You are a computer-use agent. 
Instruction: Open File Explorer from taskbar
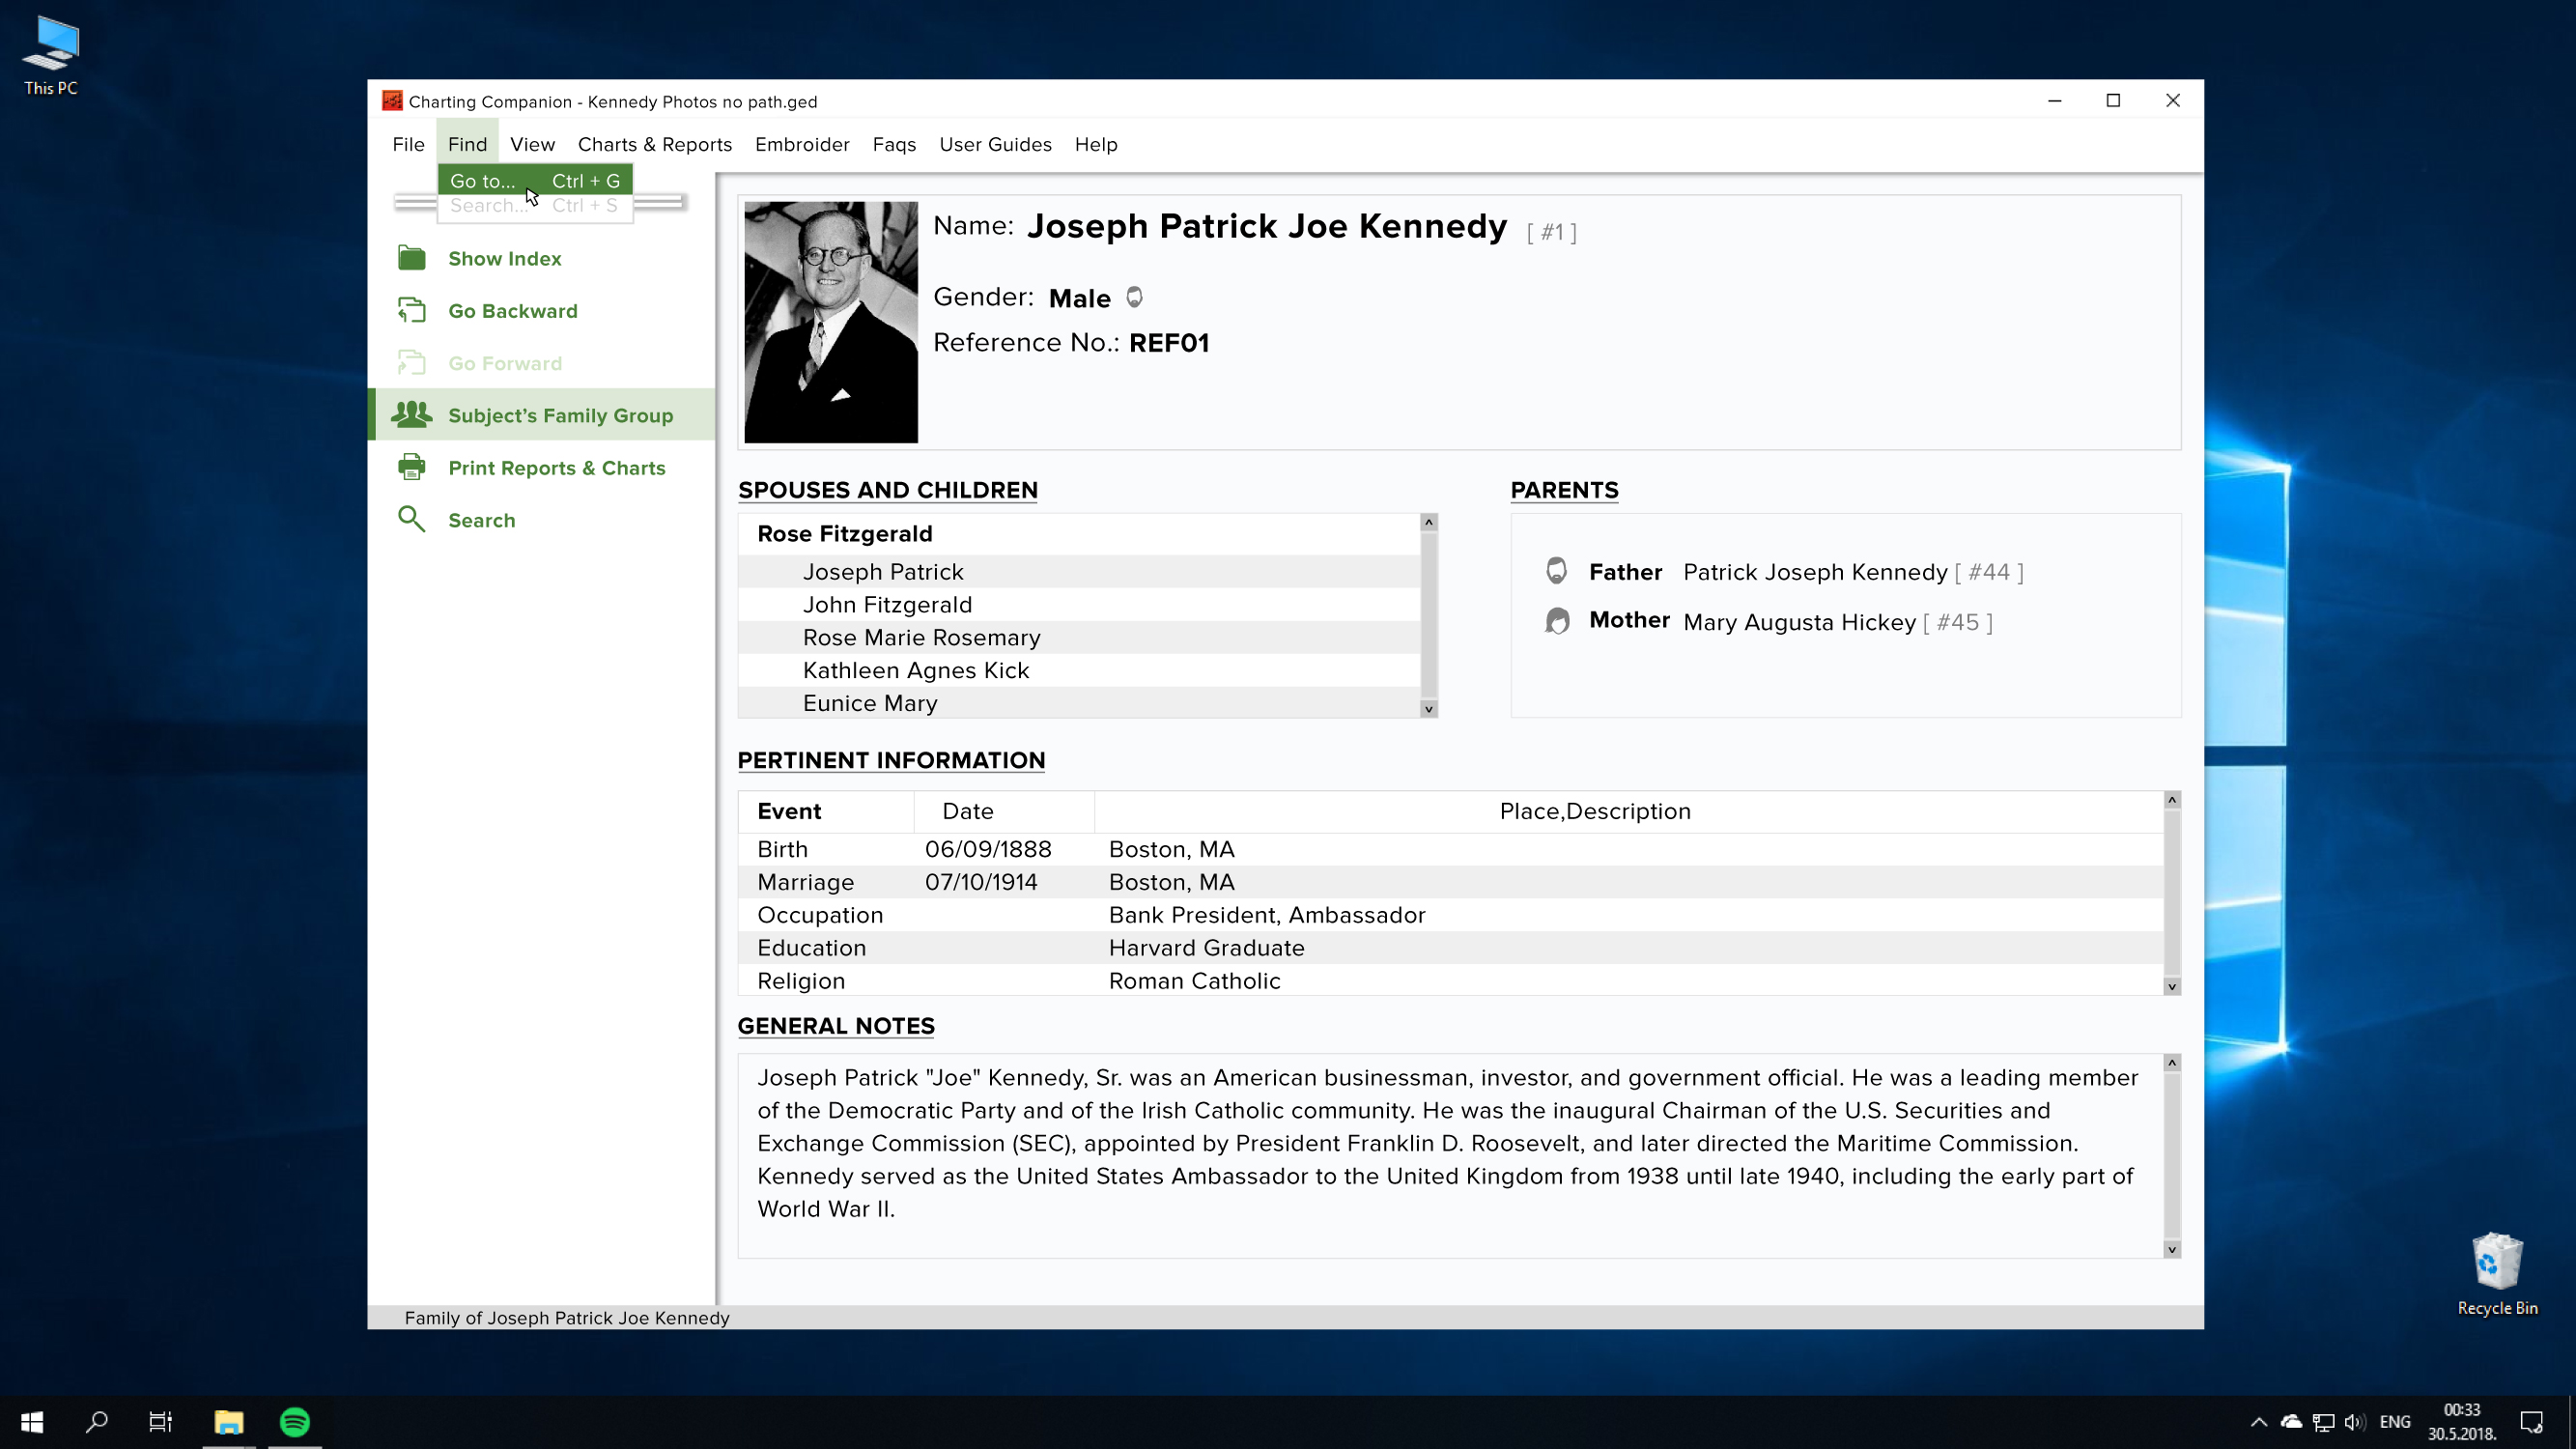[228, 1422]
